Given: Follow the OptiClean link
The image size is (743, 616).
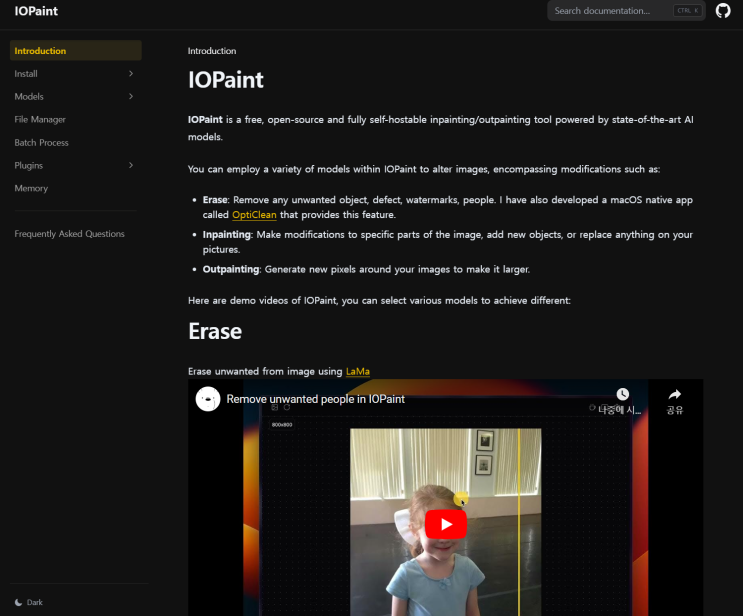Looking at the screenshot, I should [254, 215].
